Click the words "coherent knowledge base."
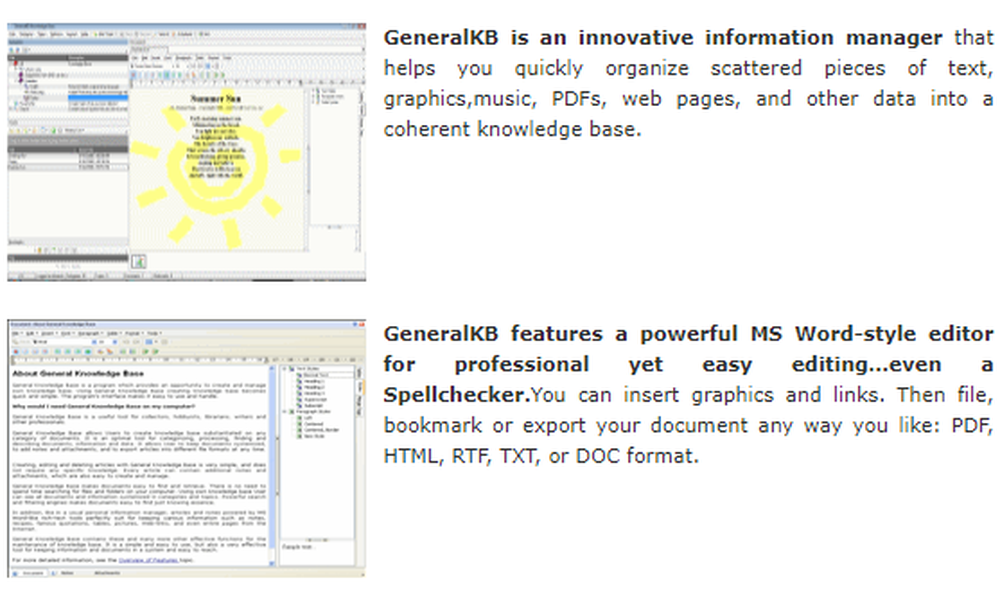Image resolution: width=1000 pixels, height=590 pixels. pos(512,129)
